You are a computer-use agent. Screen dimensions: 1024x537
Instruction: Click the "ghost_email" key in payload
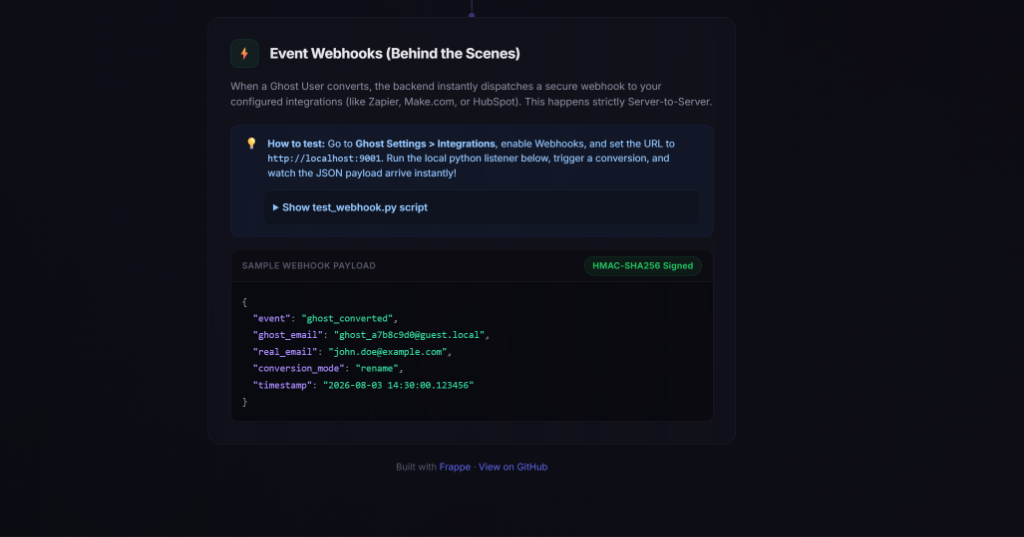point(287,334)
